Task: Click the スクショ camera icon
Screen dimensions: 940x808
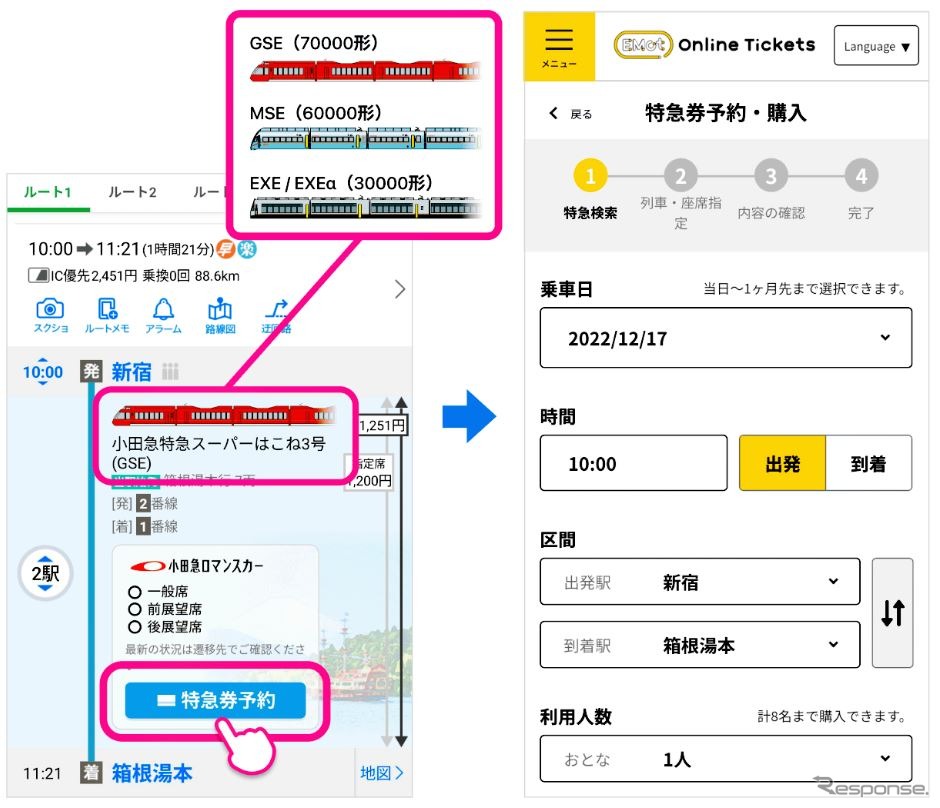Action: click(x=50, y=315)
